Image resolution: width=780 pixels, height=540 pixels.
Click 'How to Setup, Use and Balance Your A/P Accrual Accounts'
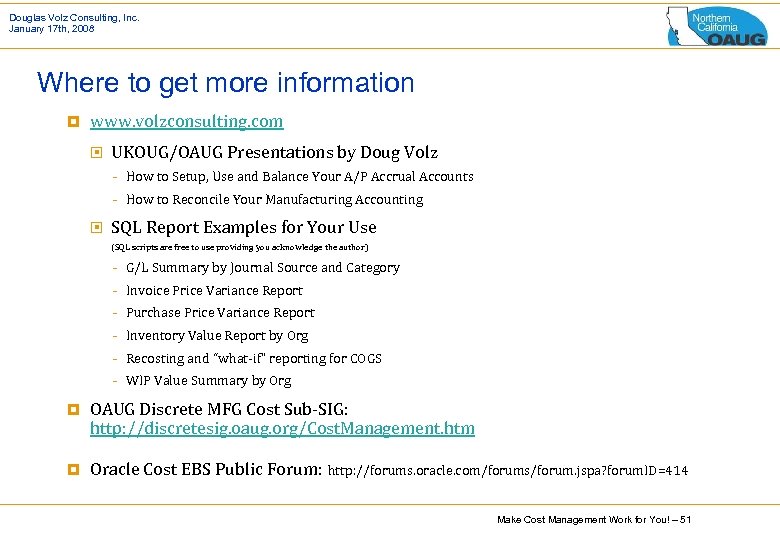click(299, 177)
